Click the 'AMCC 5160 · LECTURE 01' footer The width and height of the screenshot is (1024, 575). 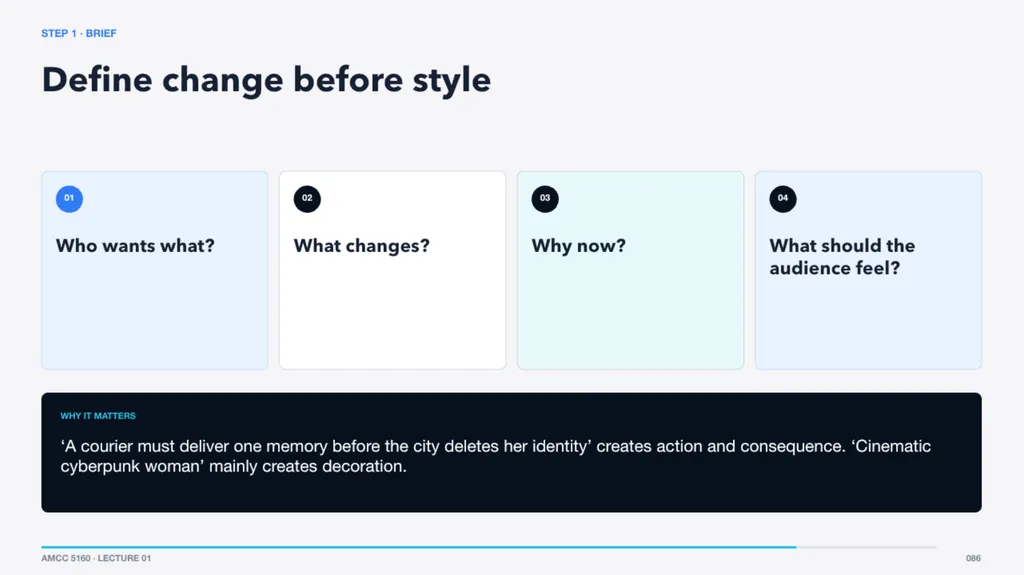coord(96,558)
